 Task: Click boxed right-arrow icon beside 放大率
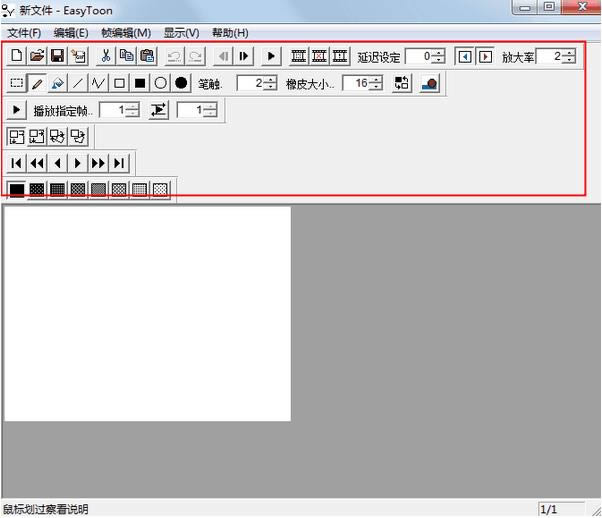click(485, 57)
